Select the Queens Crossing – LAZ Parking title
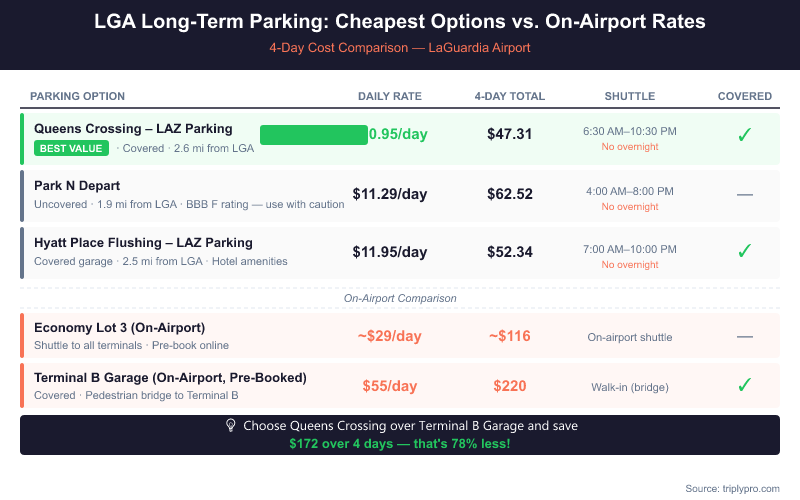This screenshot has height=500, width=800. pos(133,129)
